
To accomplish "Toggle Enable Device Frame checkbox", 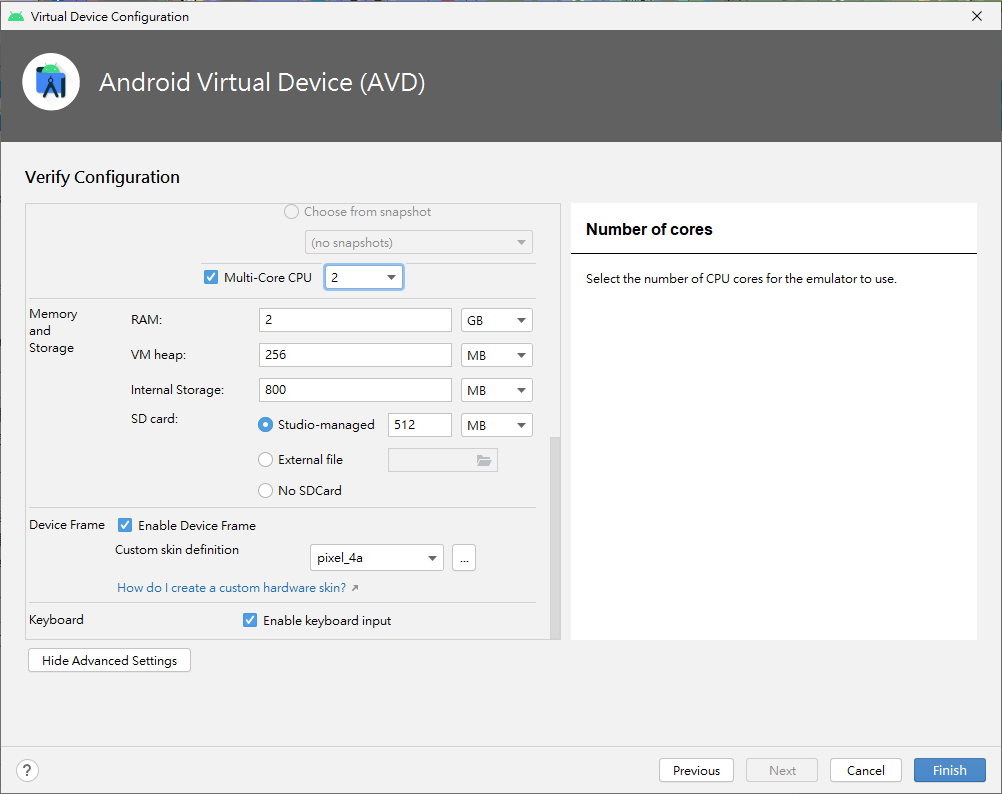I will 125,525.
